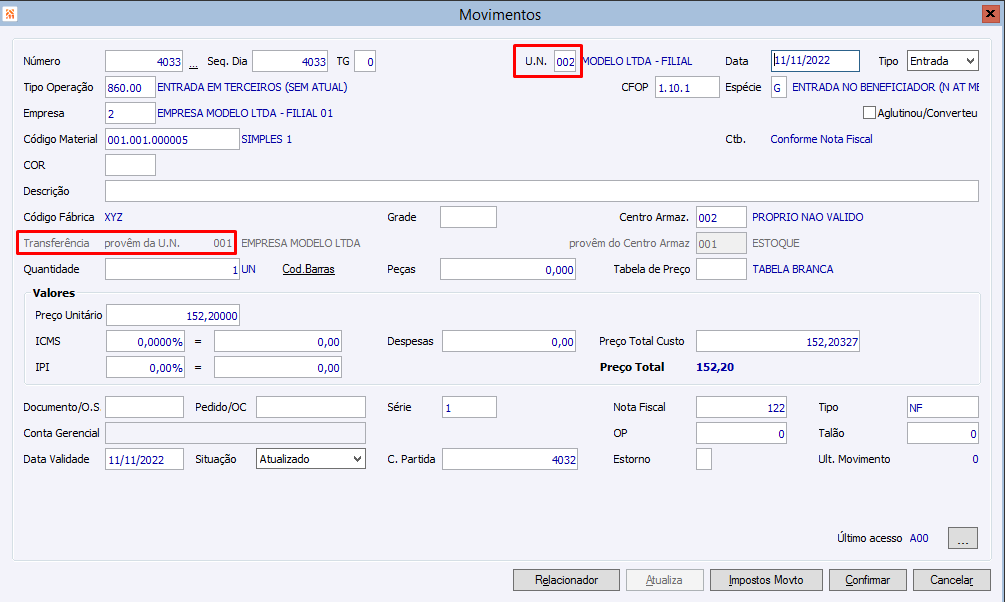Screen dimensions: 1005x602
Task: Close the Movimentos window
Action: click(990, 13)
